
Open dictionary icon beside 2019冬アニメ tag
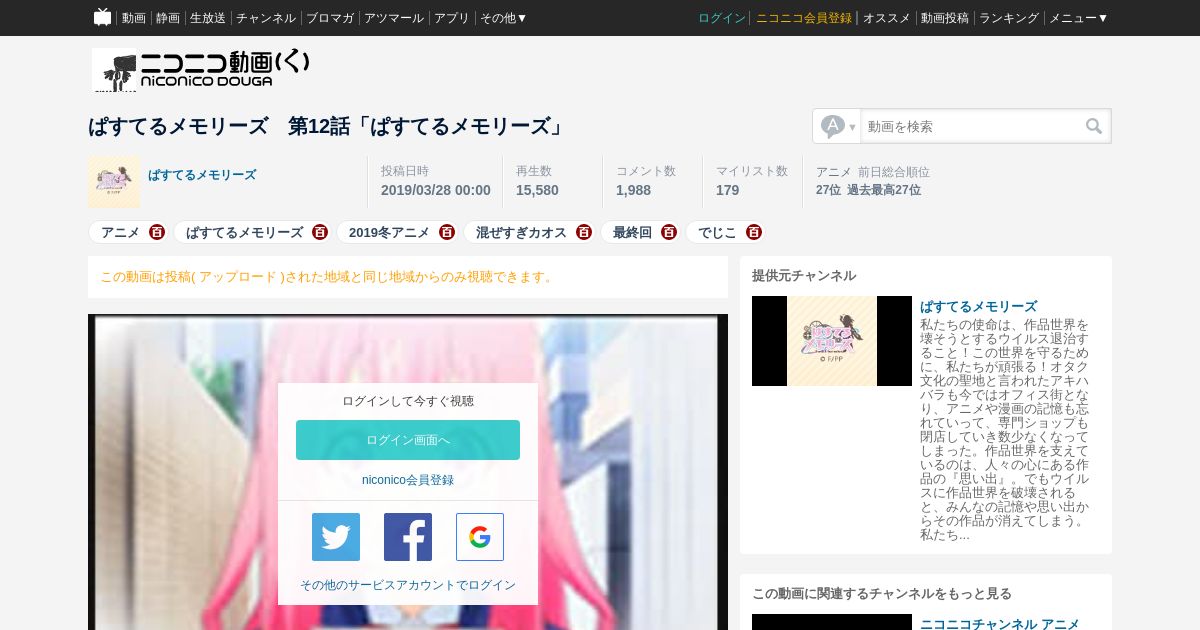tap(447, 232)
